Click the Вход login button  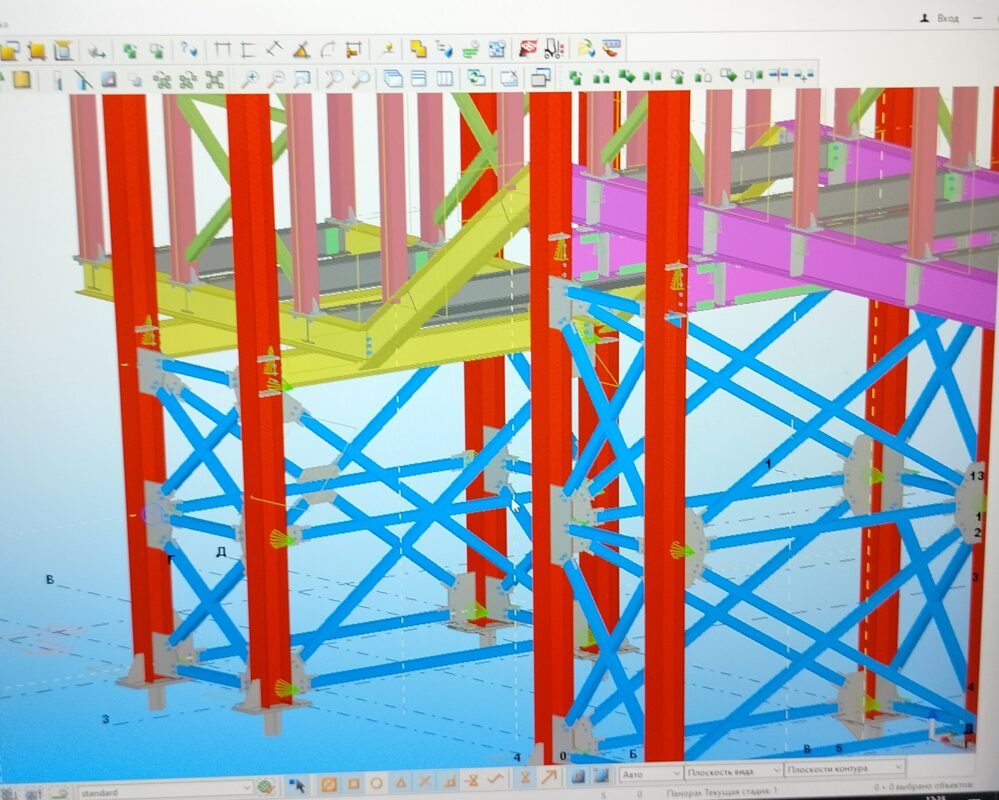(938, 18)
